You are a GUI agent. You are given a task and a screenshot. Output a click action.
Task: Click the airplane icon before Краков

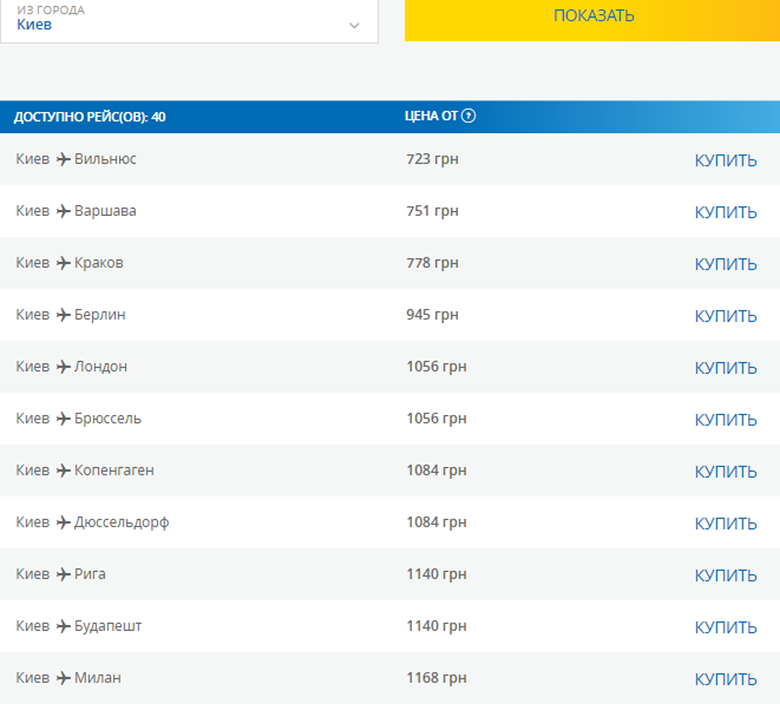tap(63, 263)
